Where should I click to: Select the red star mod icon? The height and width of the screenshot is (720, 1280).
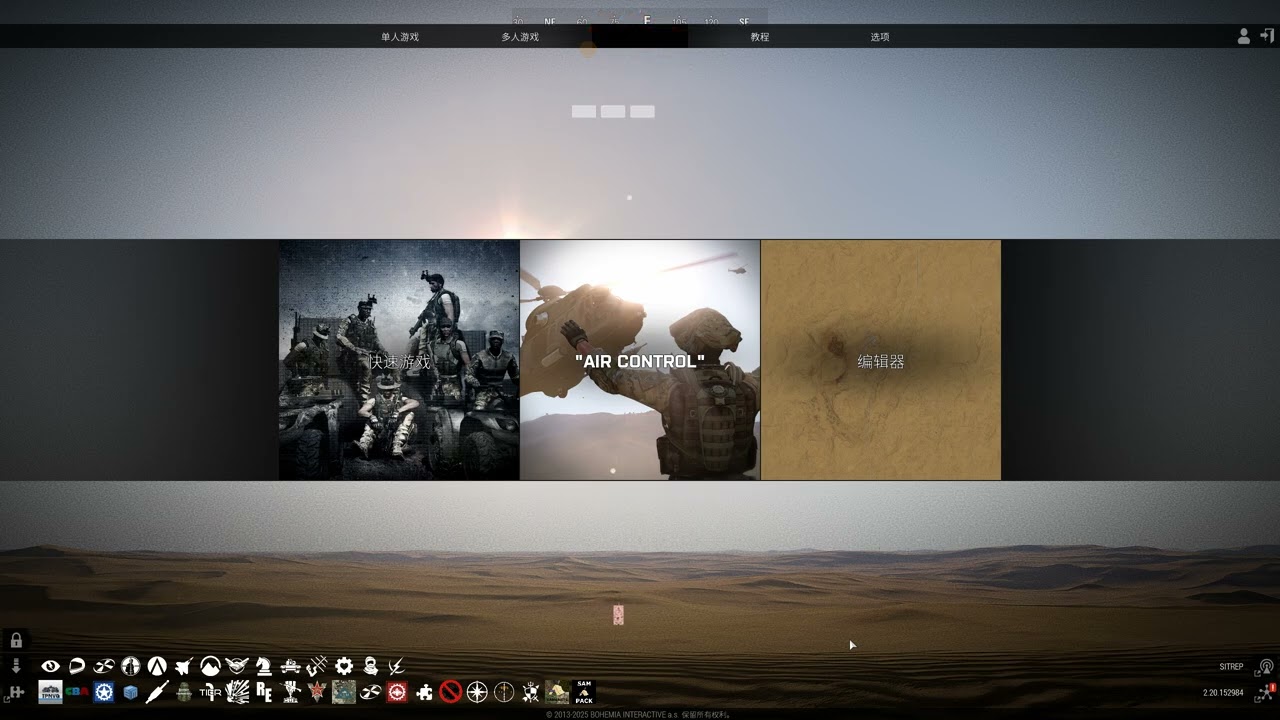(x=317, y=692)
